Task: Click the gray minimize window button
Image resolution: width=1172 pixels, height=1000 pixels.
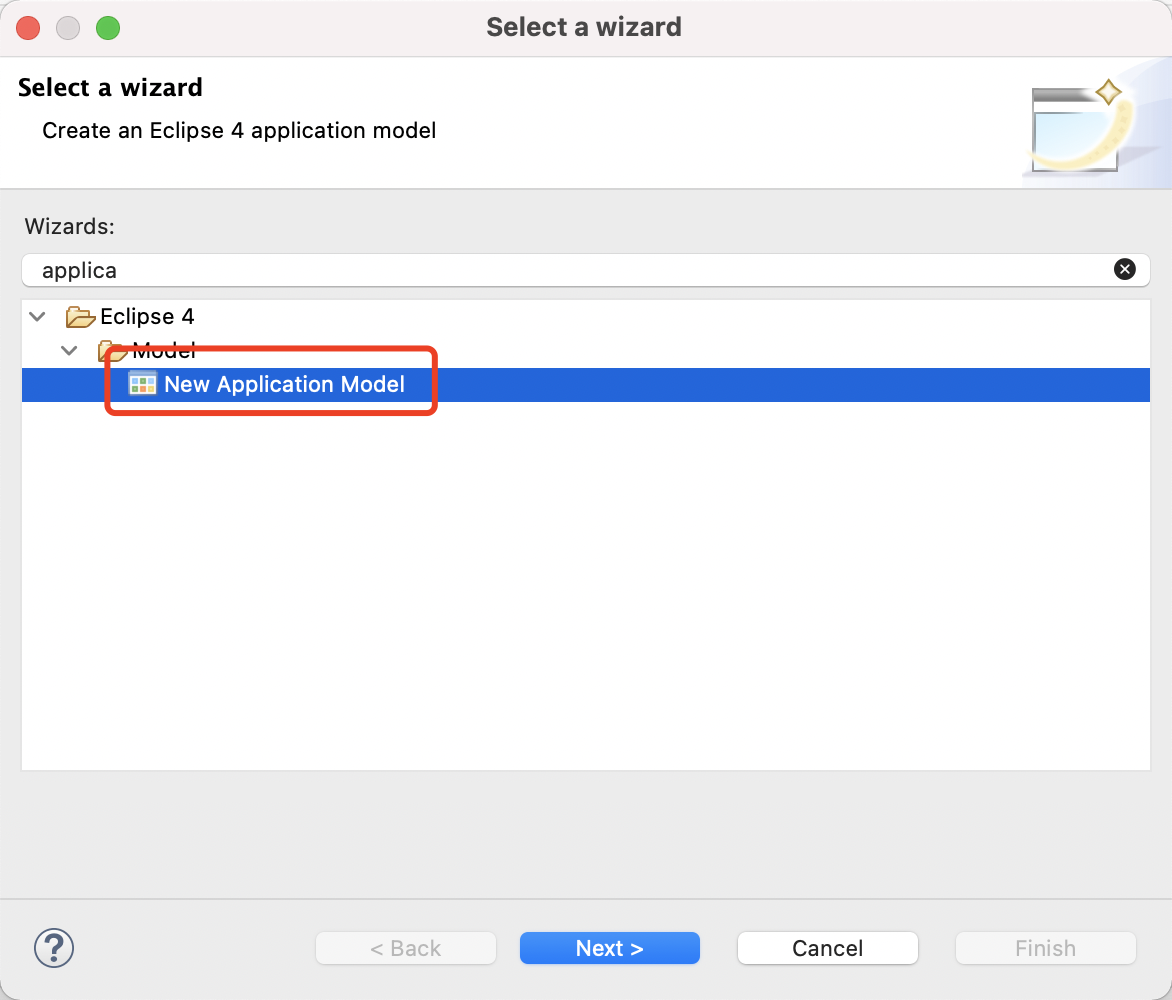Action: (x=68, y=28)
